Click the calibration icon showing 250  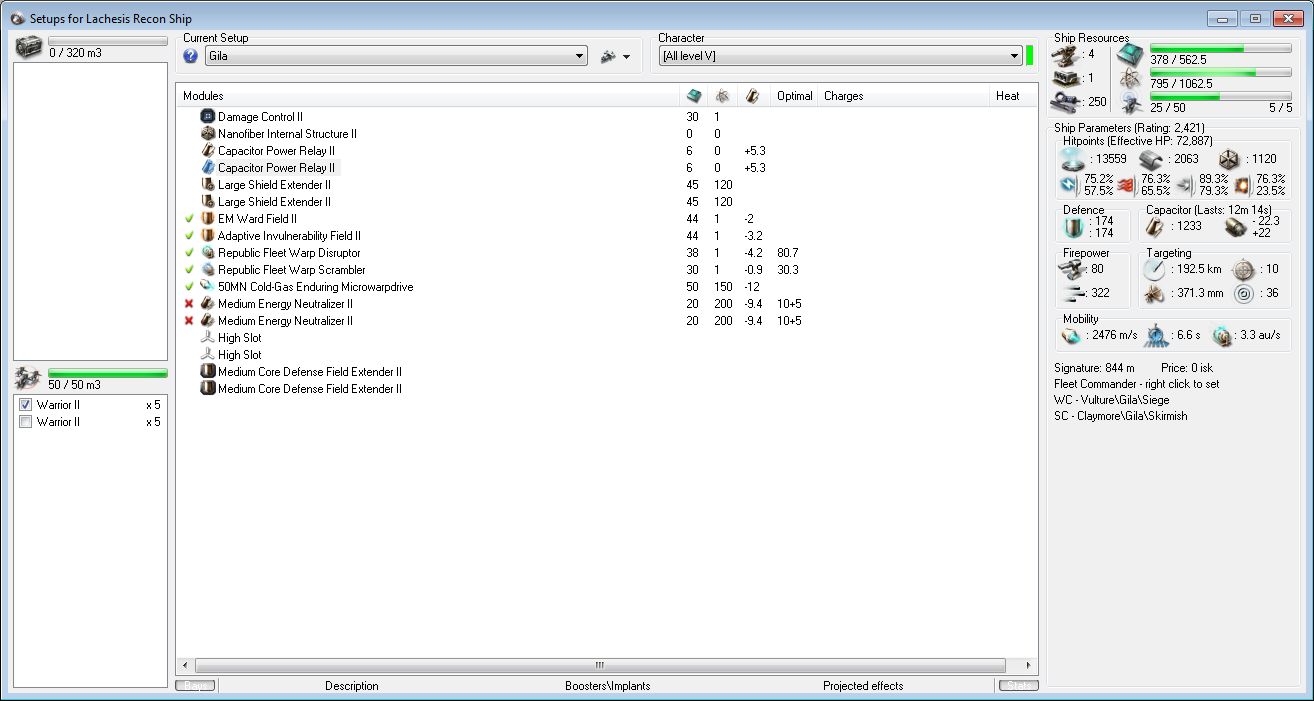(x=1066, y=102)
